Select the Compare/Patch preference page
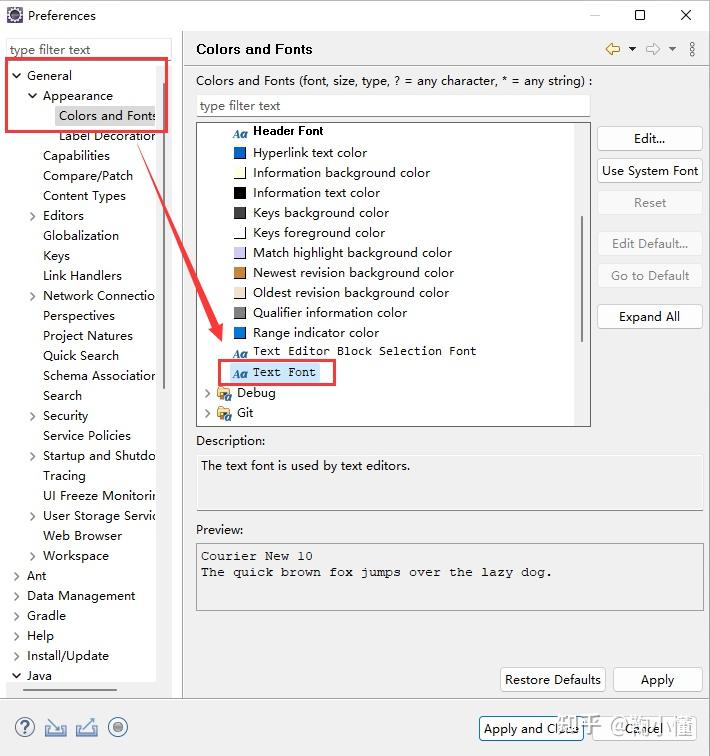 (88, 176)
